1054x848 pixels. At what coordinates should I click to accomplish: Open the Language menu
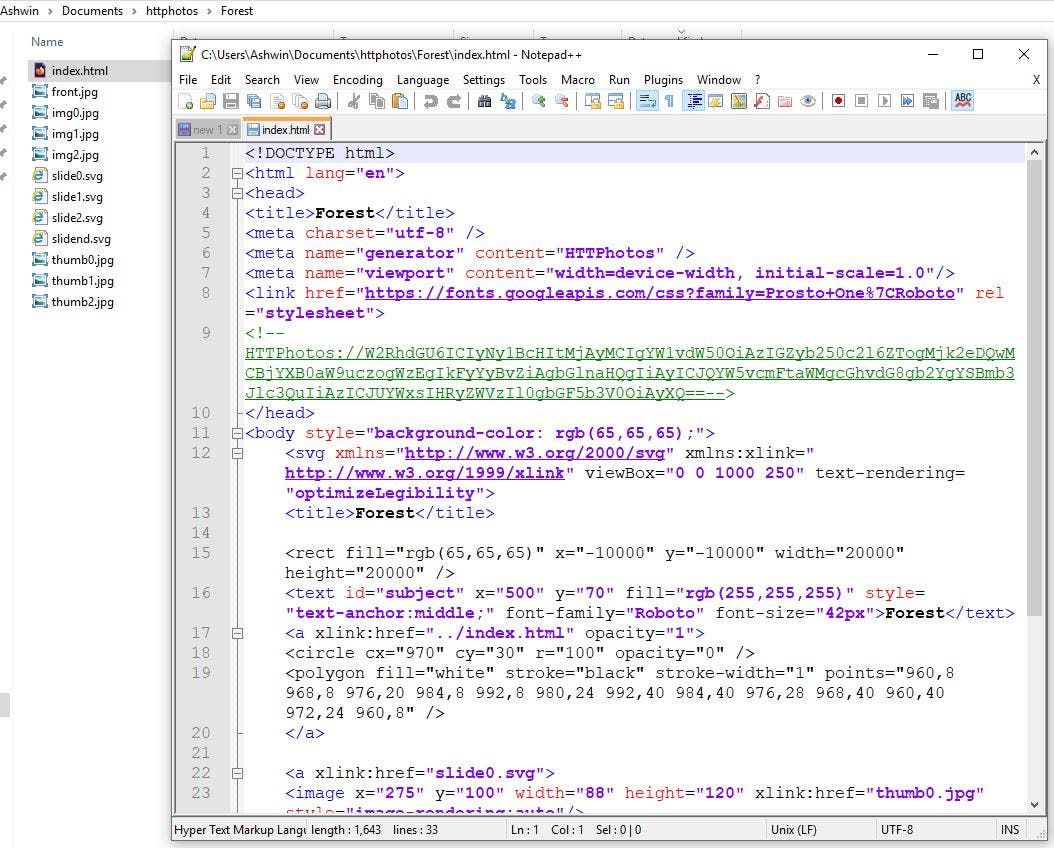coord(423,80)
